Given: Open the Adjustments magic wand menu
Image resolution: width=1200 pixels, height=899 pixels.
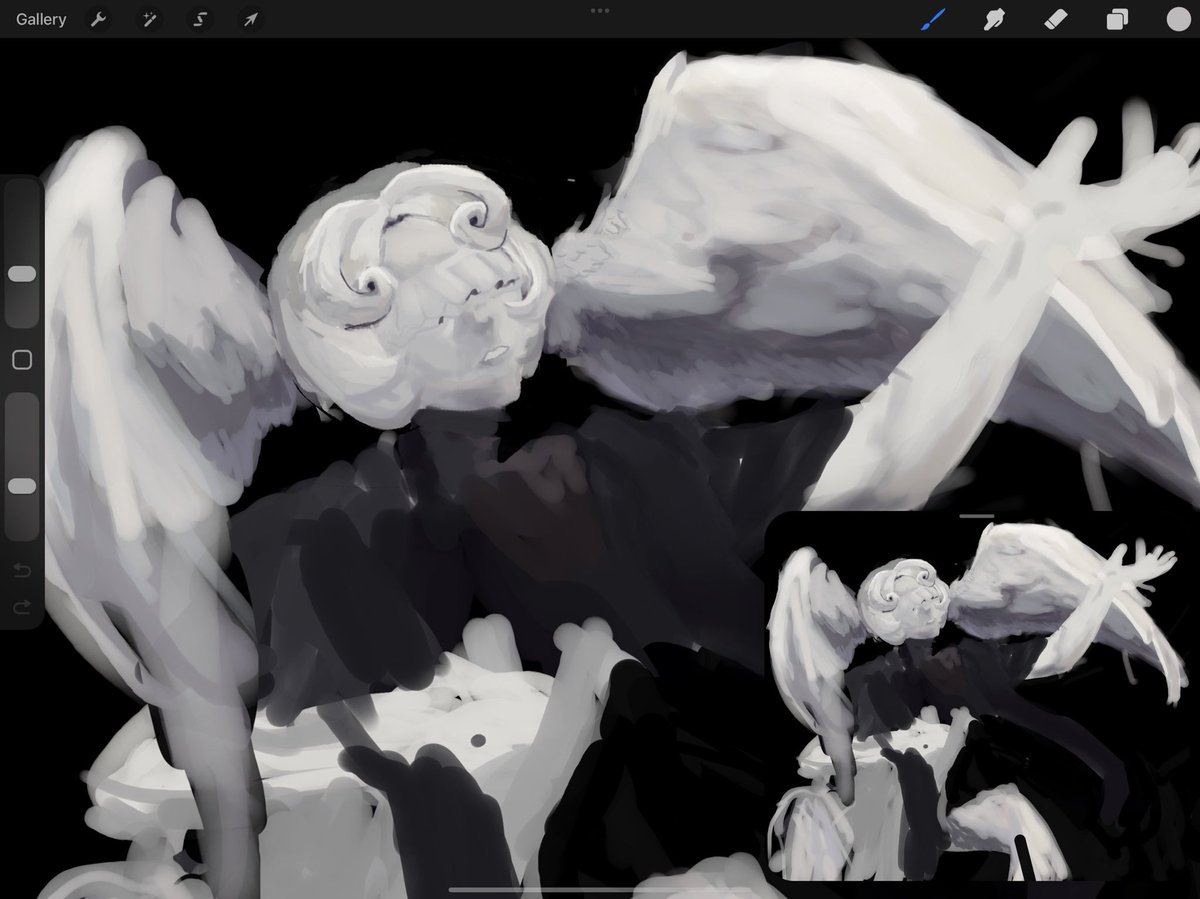Looking at the screenshot, I should (x=149, y=19).
